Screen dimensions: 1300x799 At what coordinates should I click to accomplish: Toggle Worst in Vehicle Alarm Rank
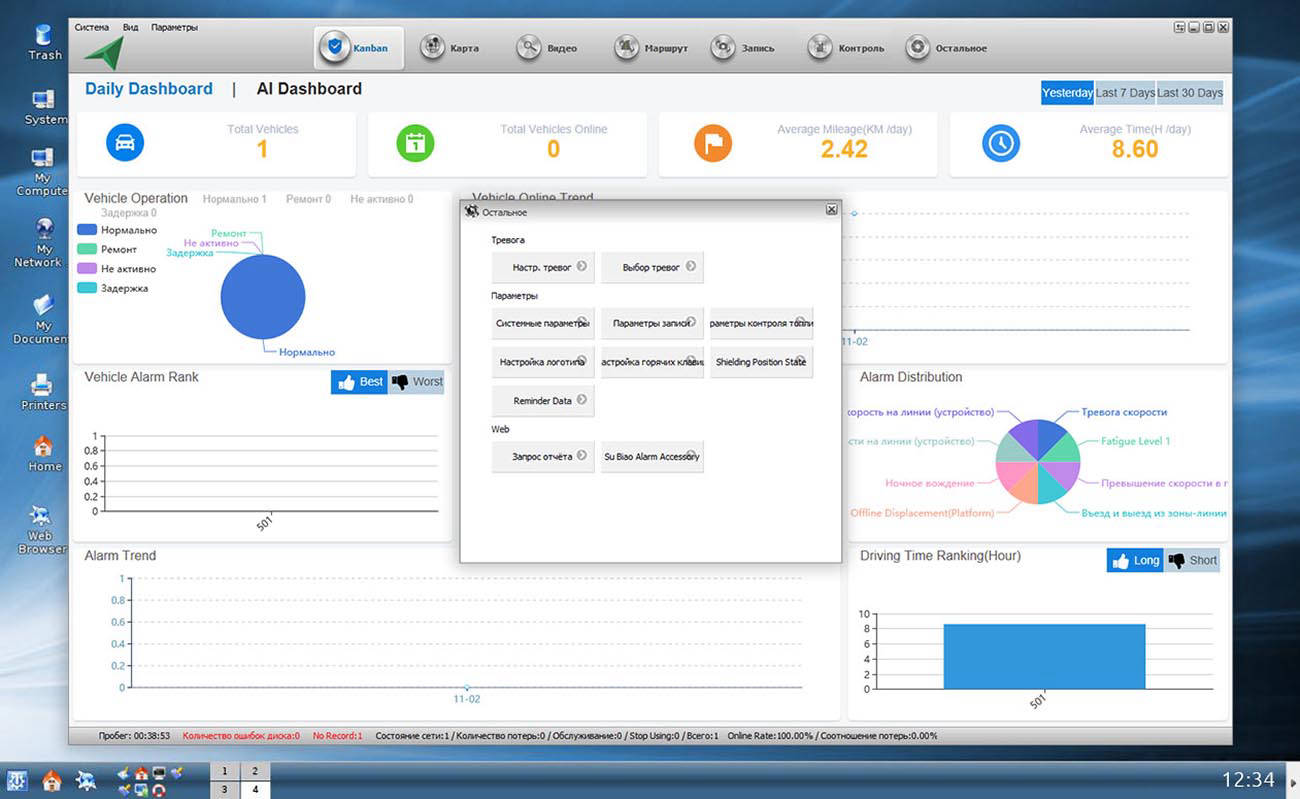416,382
